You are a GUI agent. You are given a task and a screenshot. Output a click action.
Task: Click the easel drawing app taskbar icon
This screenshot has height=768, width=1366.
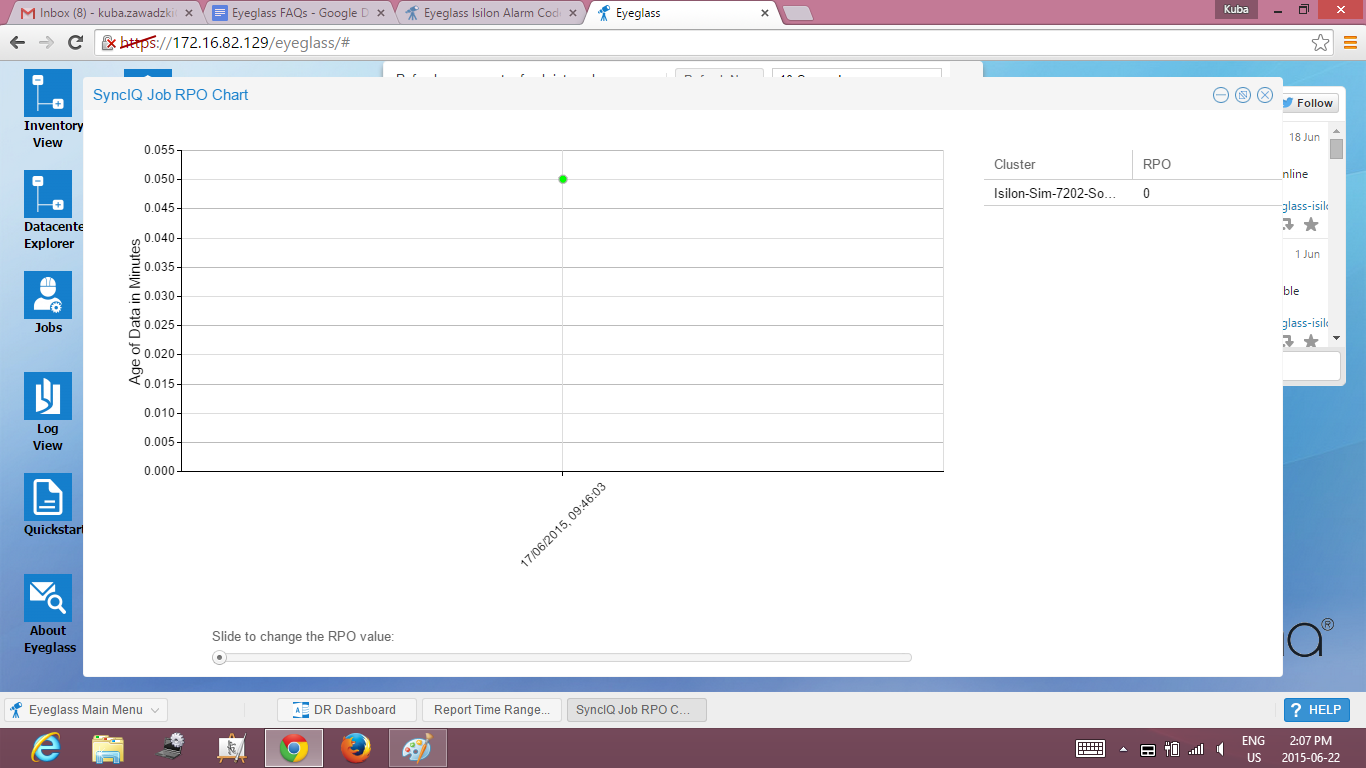click(x=232, y=748)
